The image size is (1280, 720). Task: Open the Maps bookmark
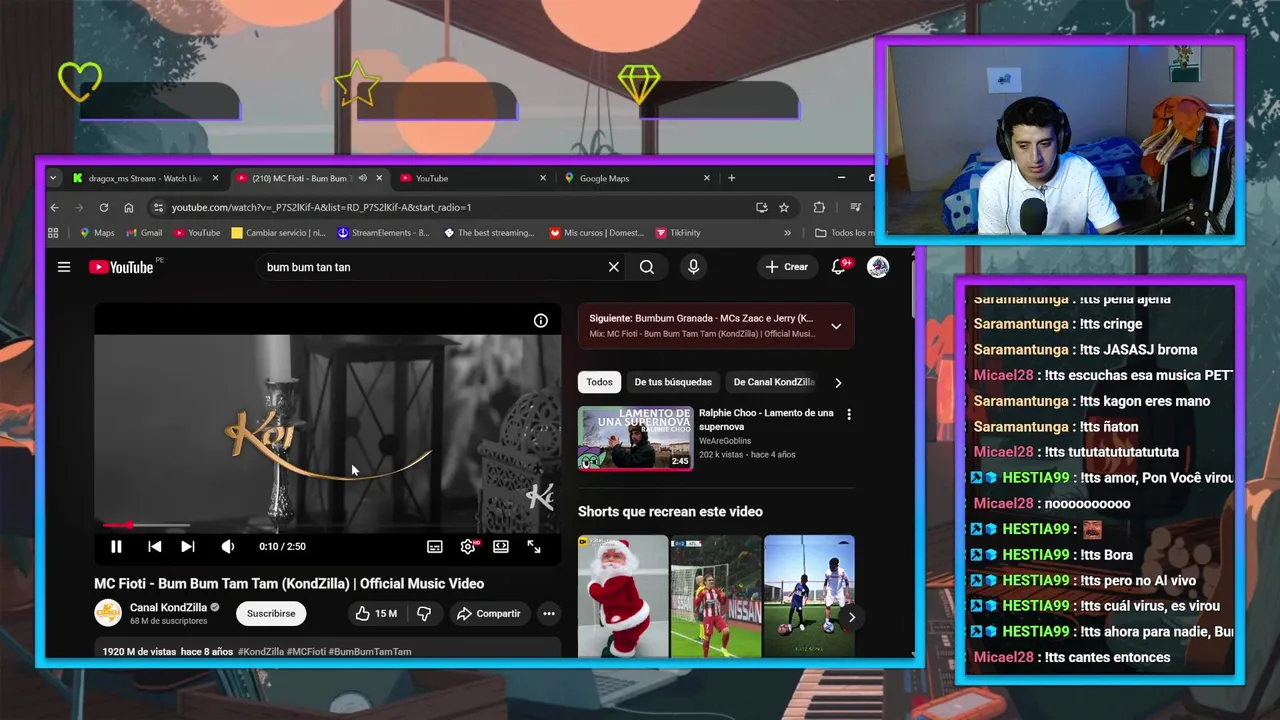97,233
